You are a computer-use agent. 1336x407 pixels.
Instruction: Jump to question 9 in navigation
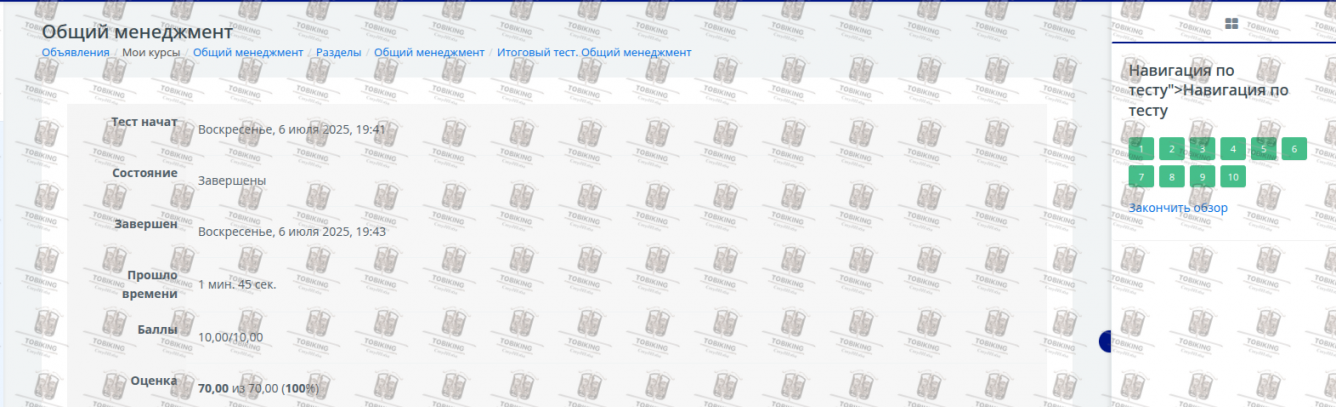(1202, 176)
